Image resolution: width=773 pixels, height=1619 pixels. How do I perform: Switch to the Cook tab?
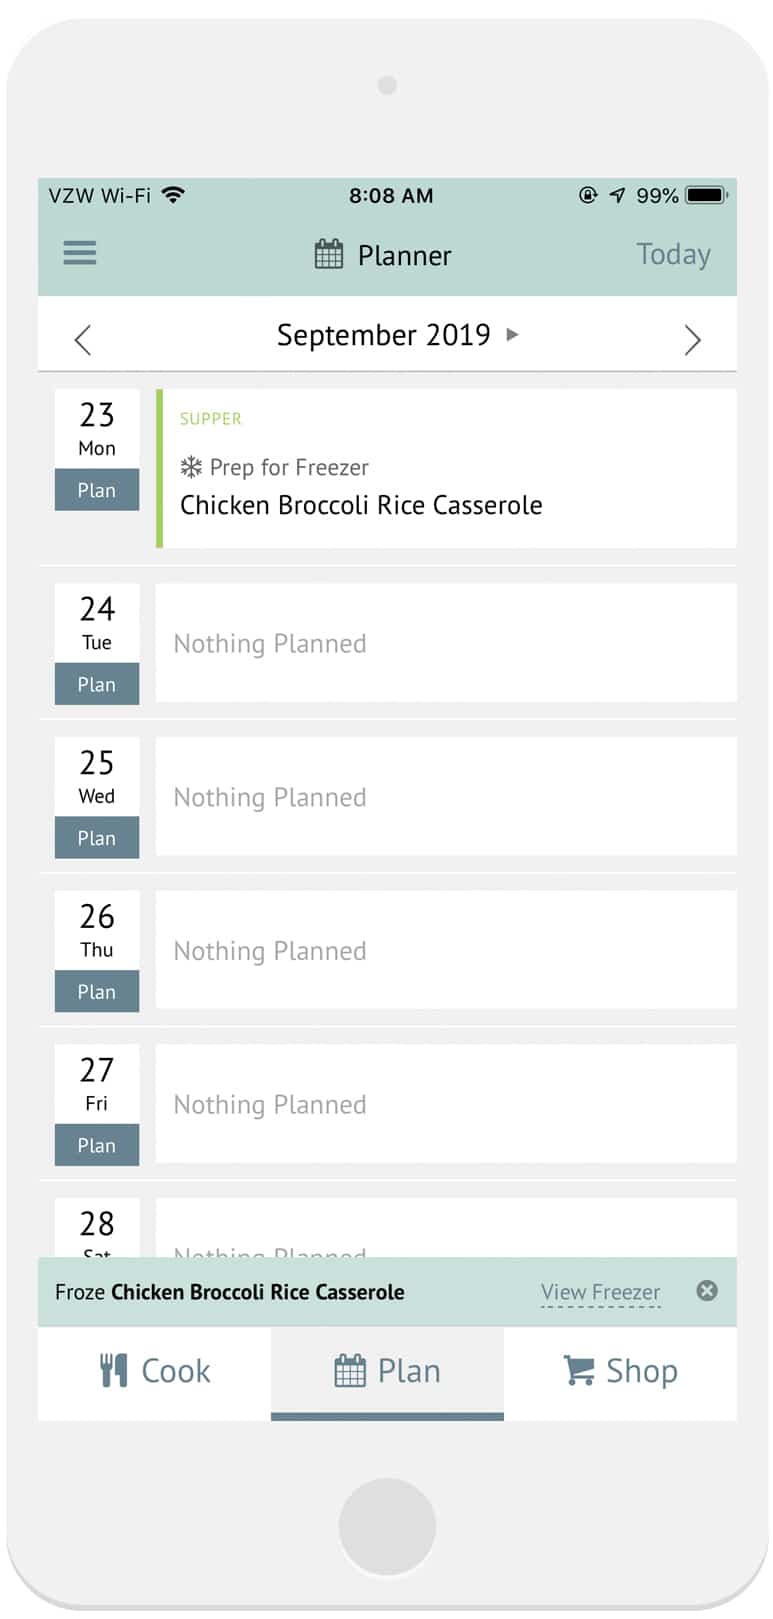tap(155, 1372)
